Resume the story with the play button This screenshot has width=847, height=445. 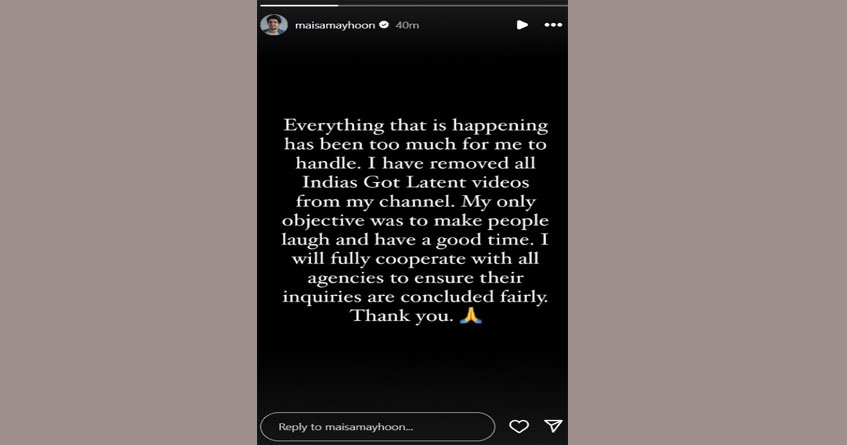coord(522,25)
